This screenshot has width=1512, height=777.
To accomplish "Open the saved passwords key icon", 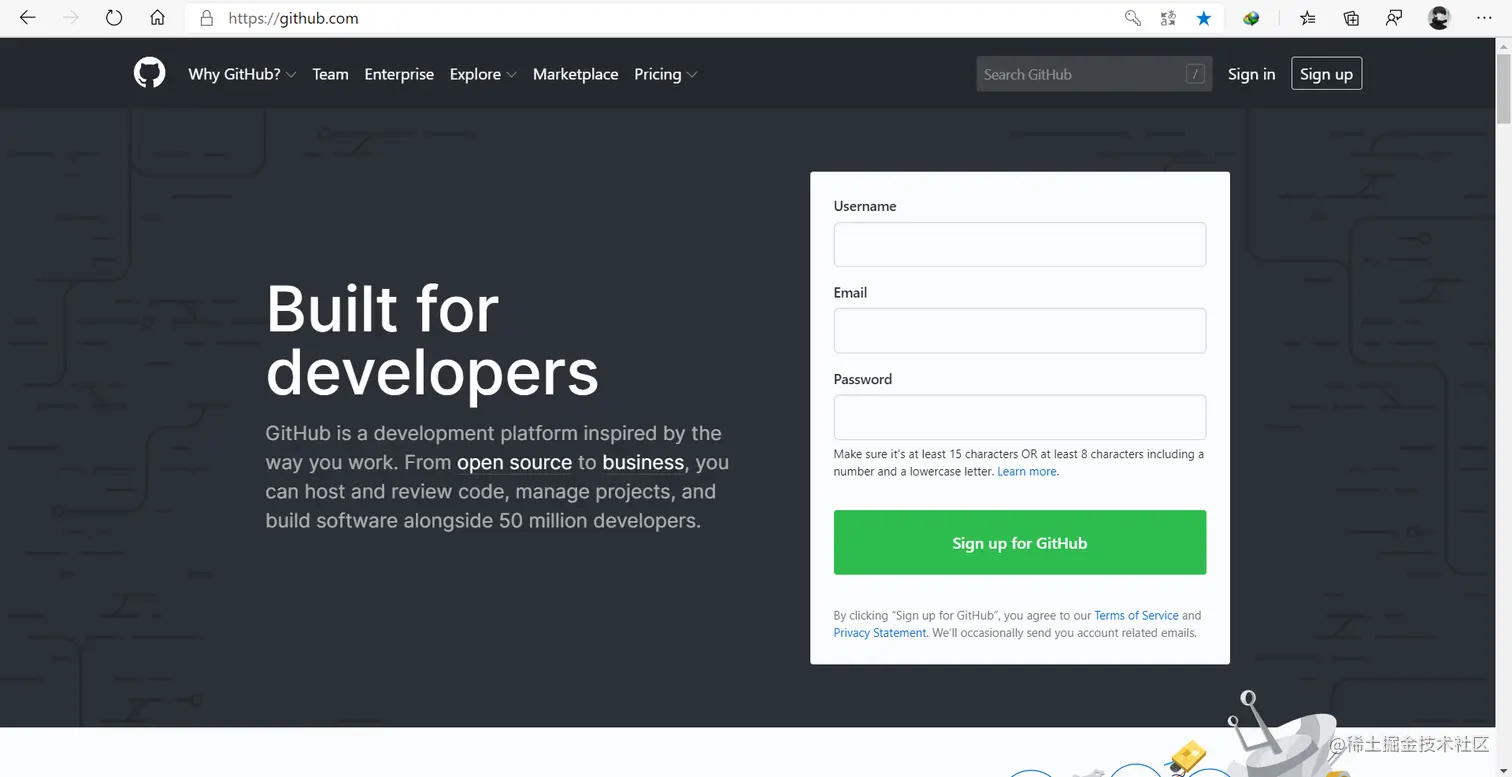I will 1133,18.
